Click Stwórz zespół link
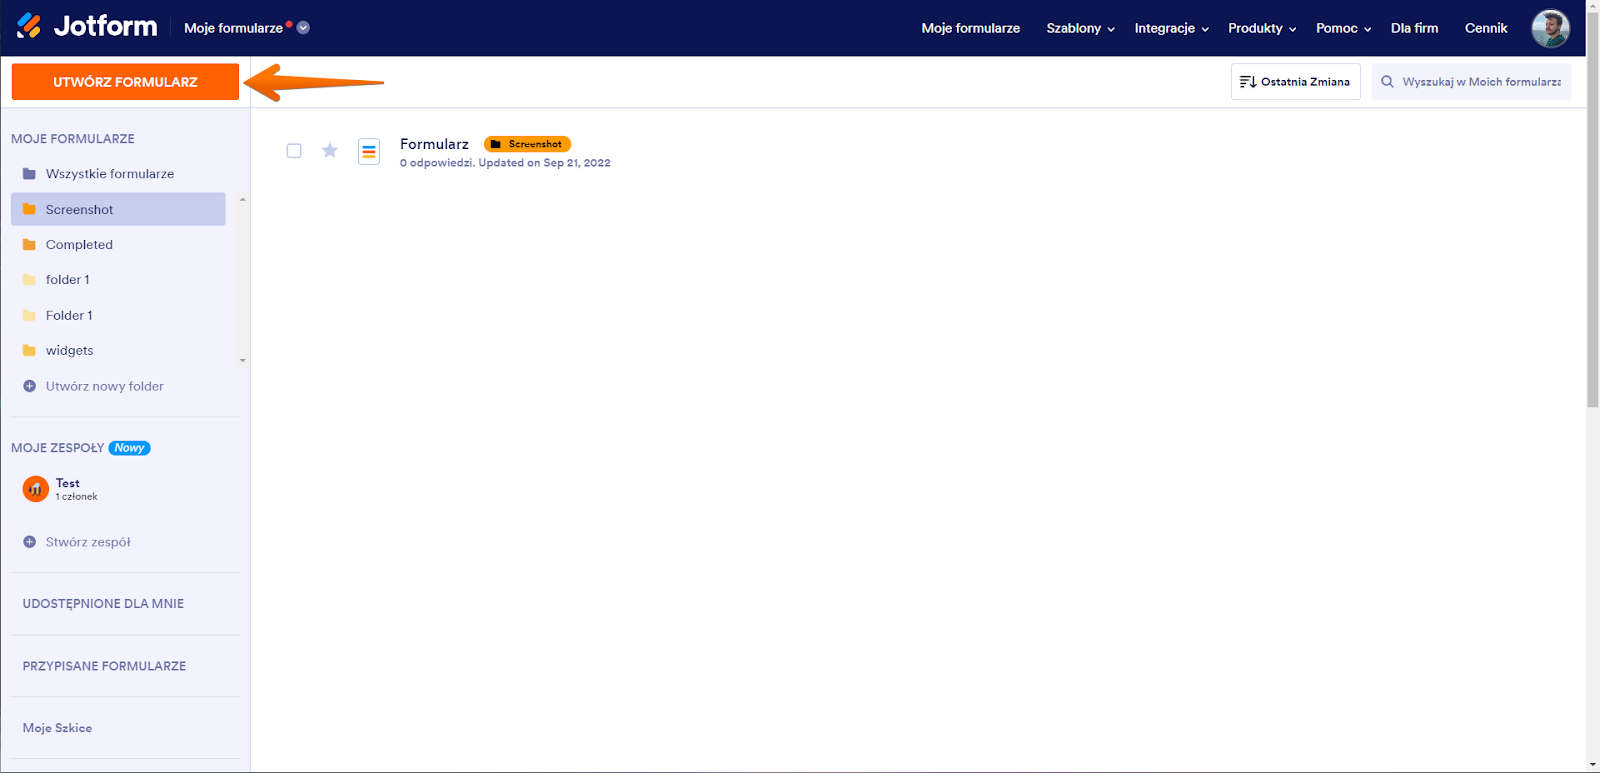Image resolution: width=1600 pixels, height=773 pixels. point(88,542)
